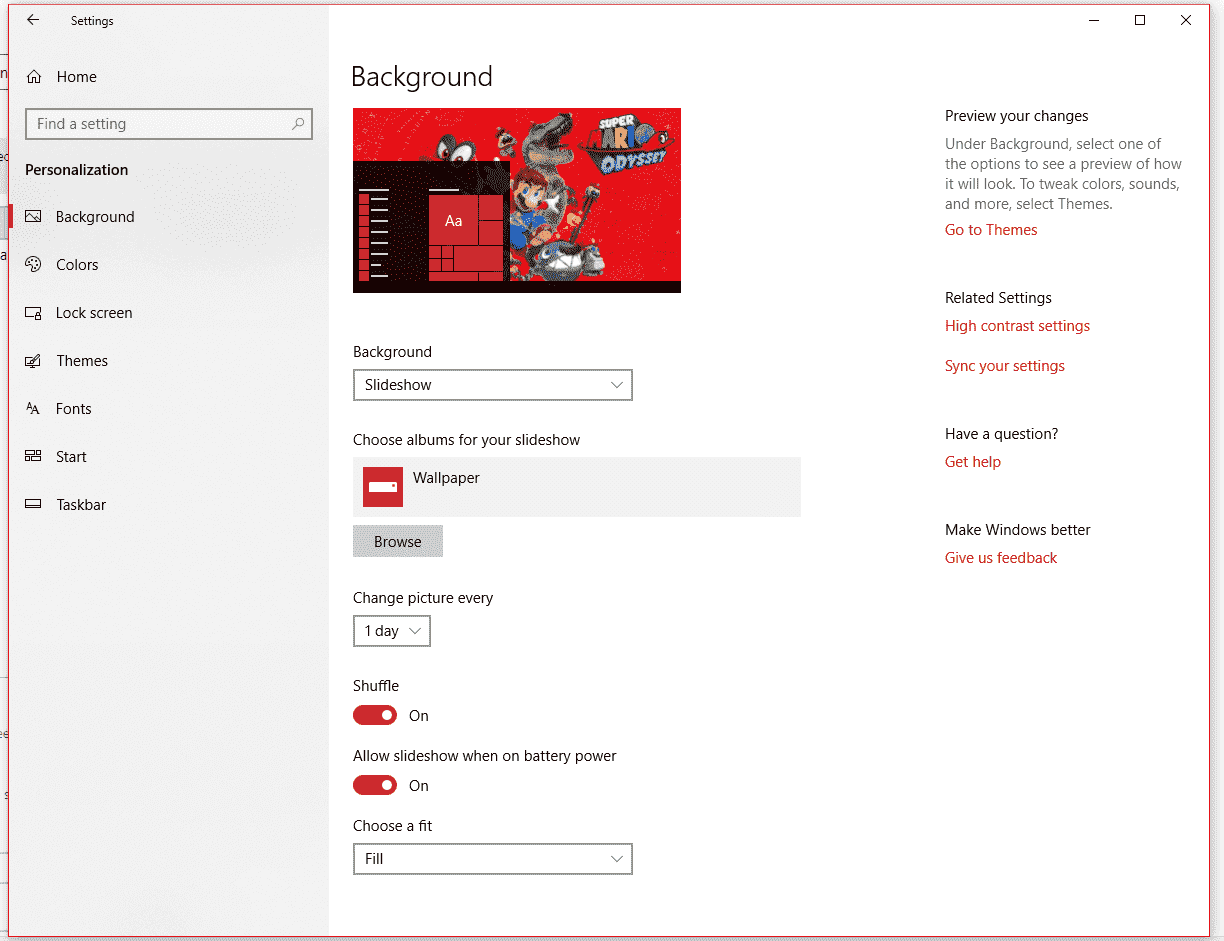The image size is (1224, 941).
Task: Click Sync your settings link
Action: (1005, 366)
